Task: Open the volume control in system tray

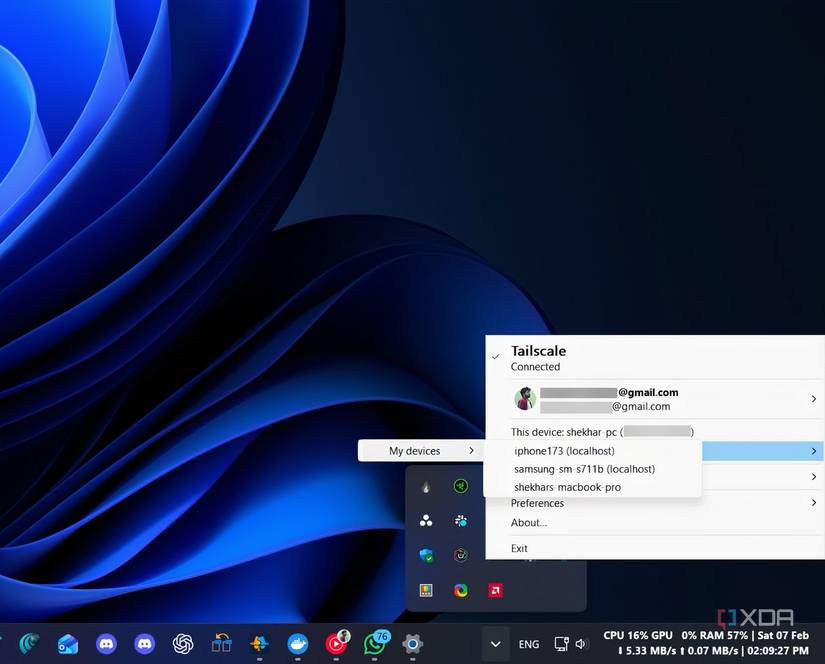Action: coord(581,644)
